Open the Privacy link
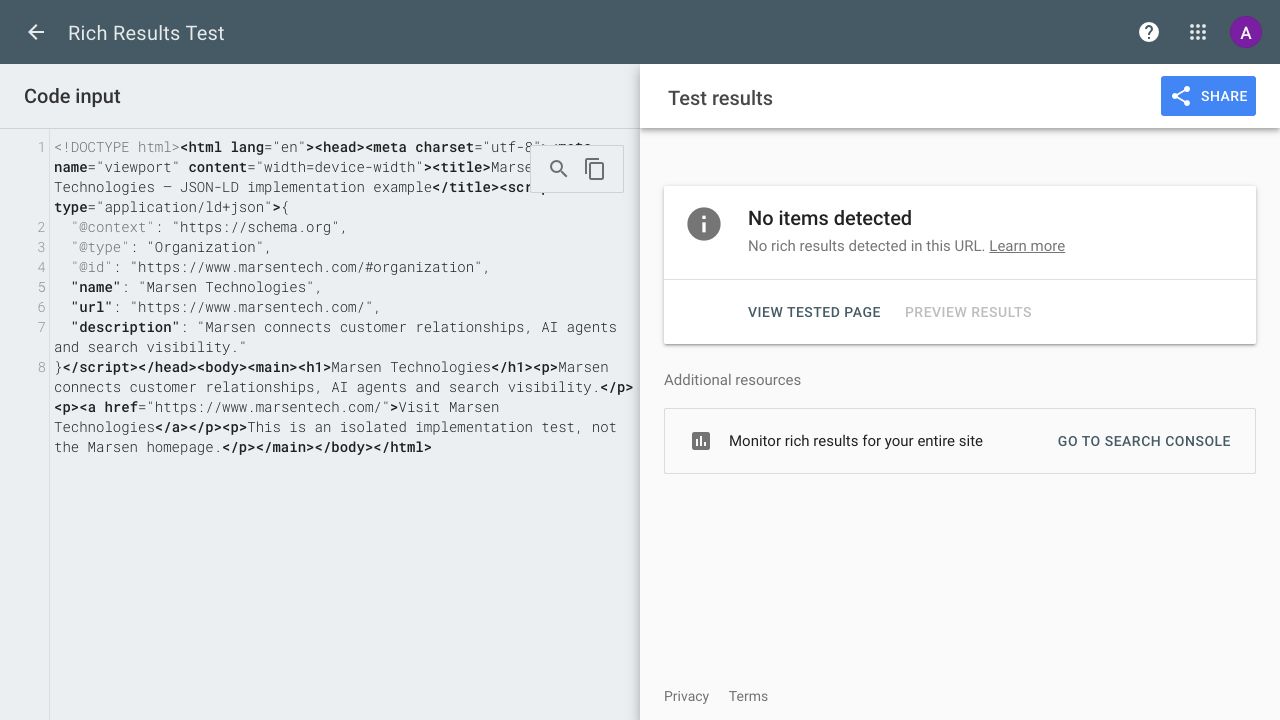 coord(686,696)
